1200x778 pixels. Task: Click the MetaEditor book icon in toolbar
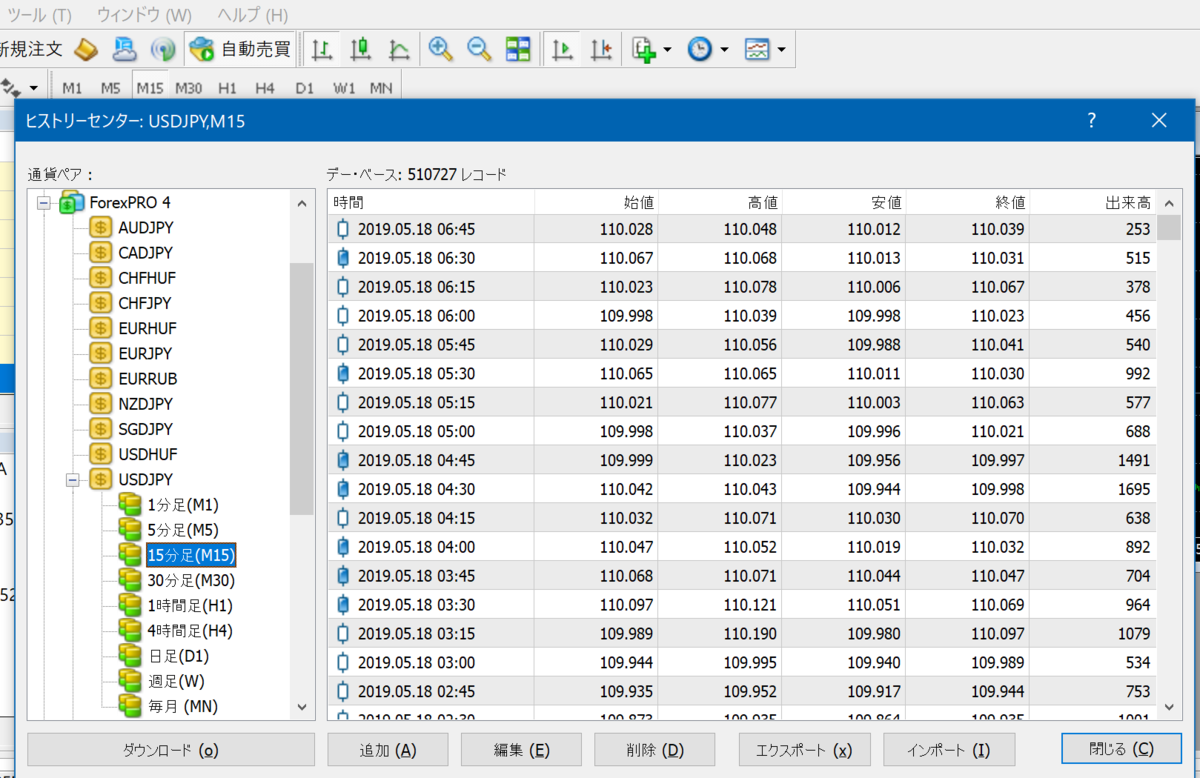[86, 49]
